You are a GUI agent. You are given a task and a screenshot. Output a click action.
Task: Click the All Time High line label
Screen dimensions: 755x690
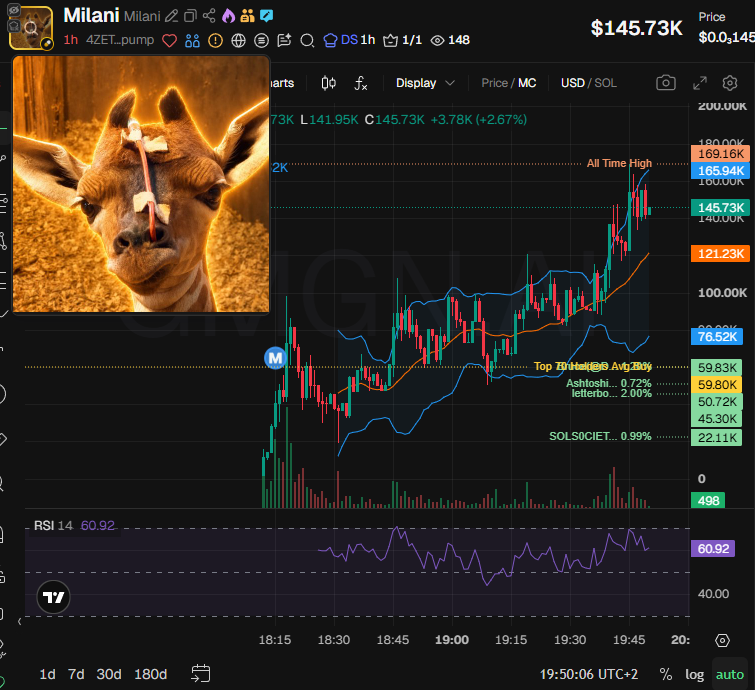[619, 163]
